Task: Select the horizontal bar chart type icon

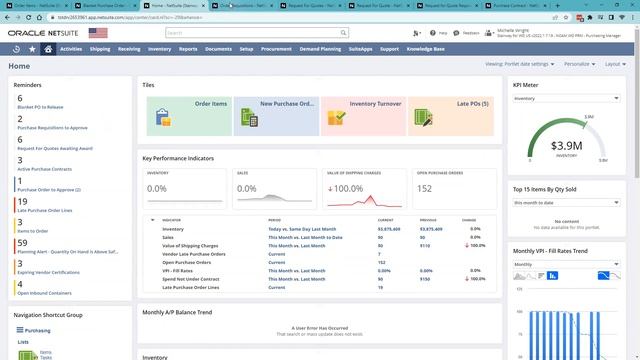Action: (541, 276)
